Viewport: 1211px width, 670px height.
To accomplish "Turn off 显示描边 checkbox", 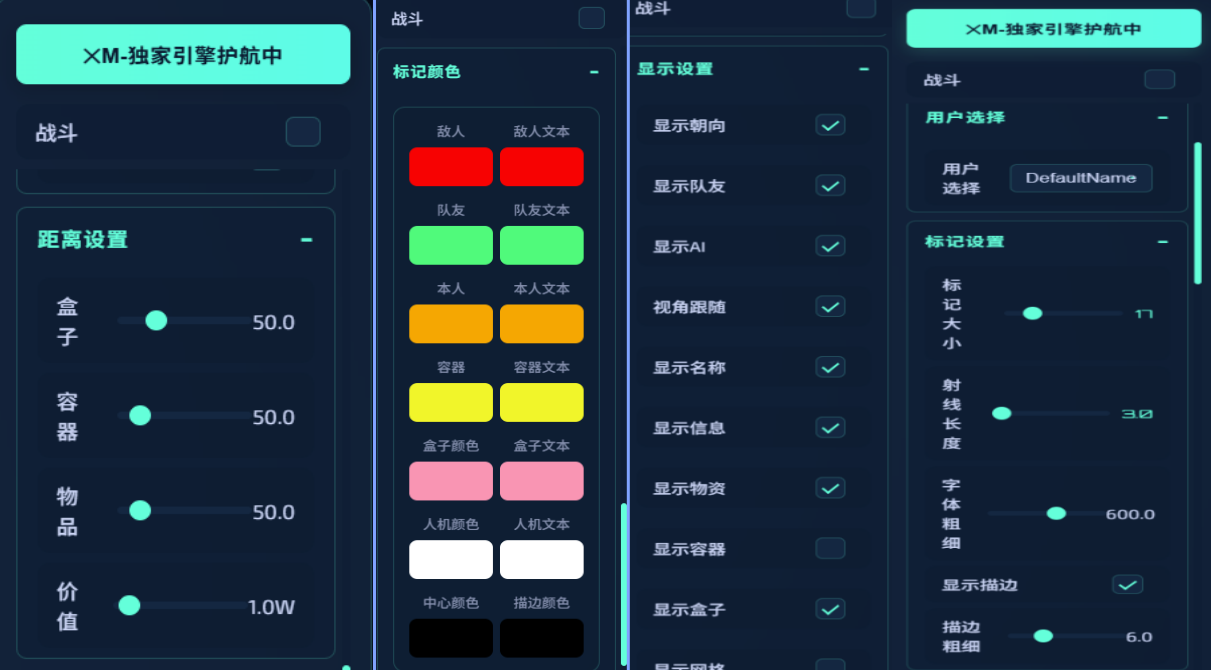I will click(1127, 584).
